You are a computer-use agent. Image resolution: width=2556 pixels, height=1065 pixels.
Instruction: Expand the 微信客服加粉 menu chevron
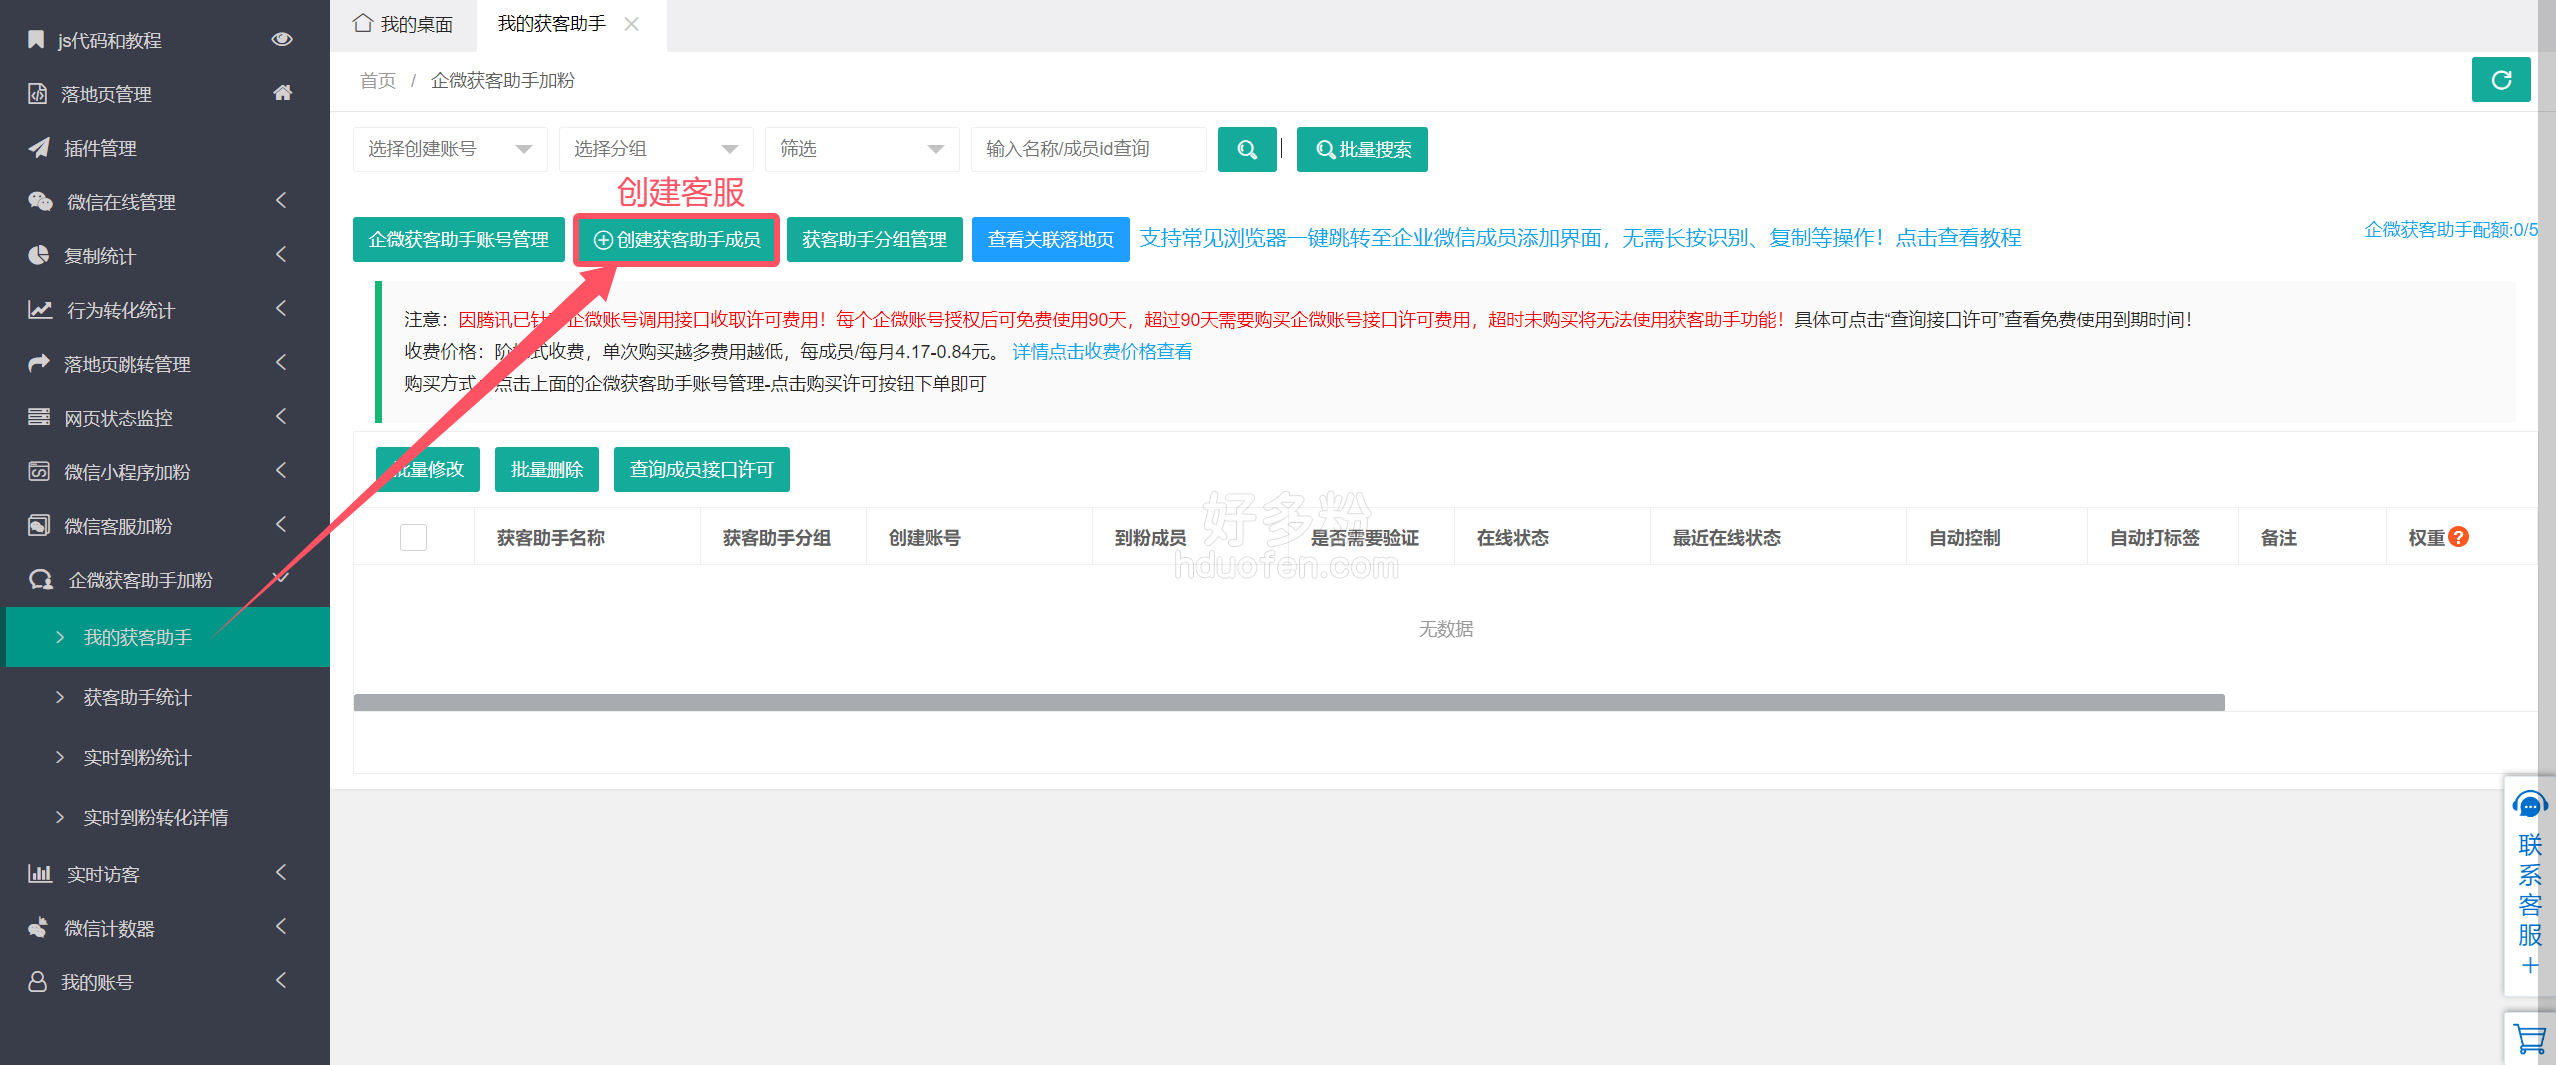click(x=281, y=525)
